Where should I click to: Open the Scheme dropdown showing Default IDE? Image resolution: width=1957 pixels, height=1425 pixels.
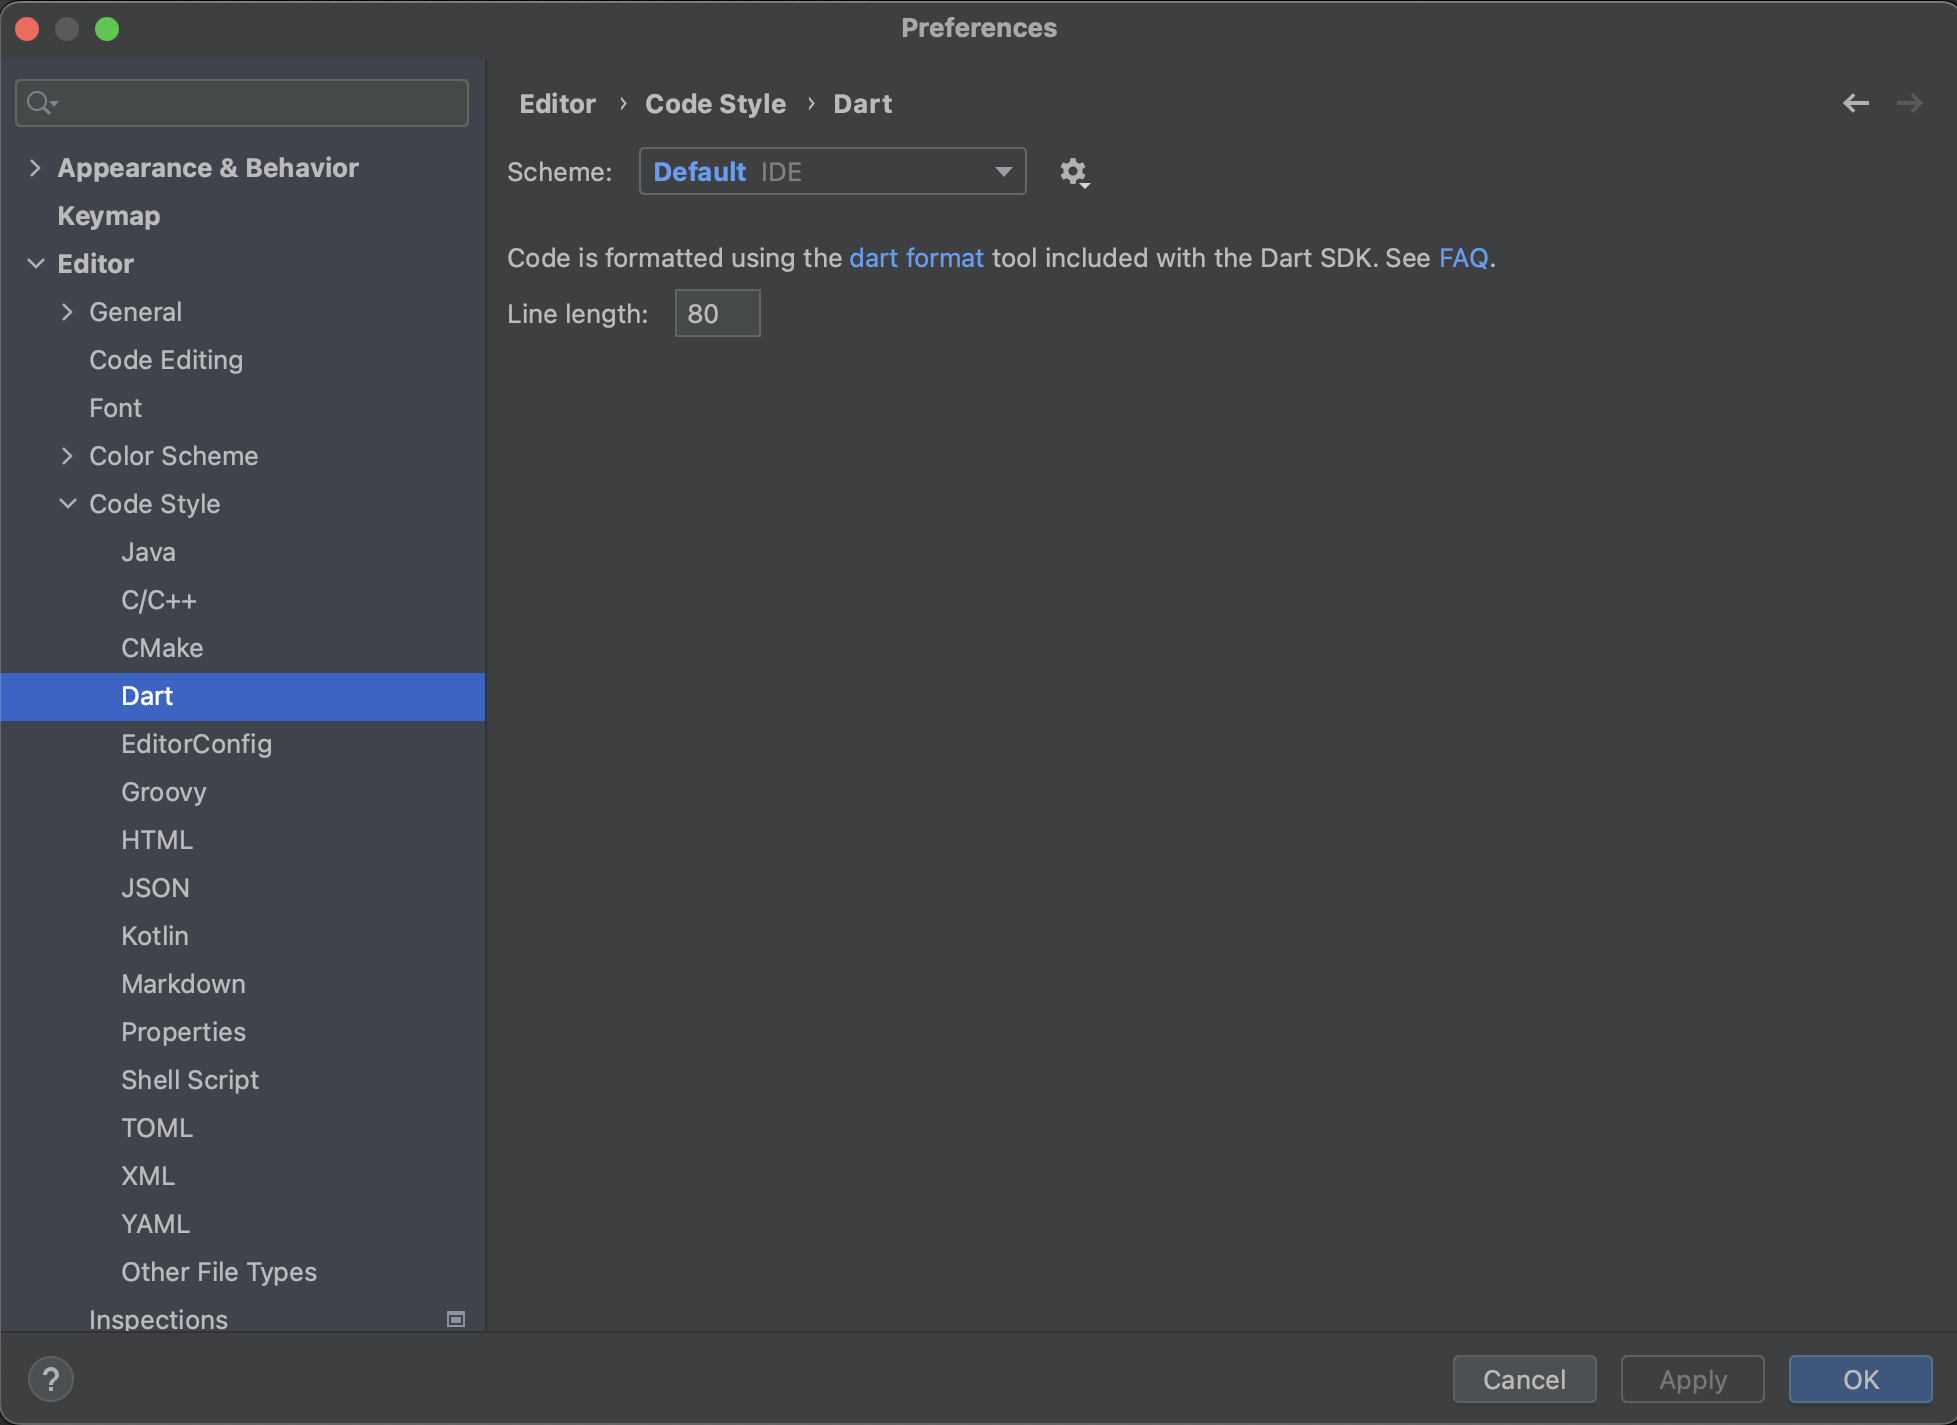click(x=832, y=172)
